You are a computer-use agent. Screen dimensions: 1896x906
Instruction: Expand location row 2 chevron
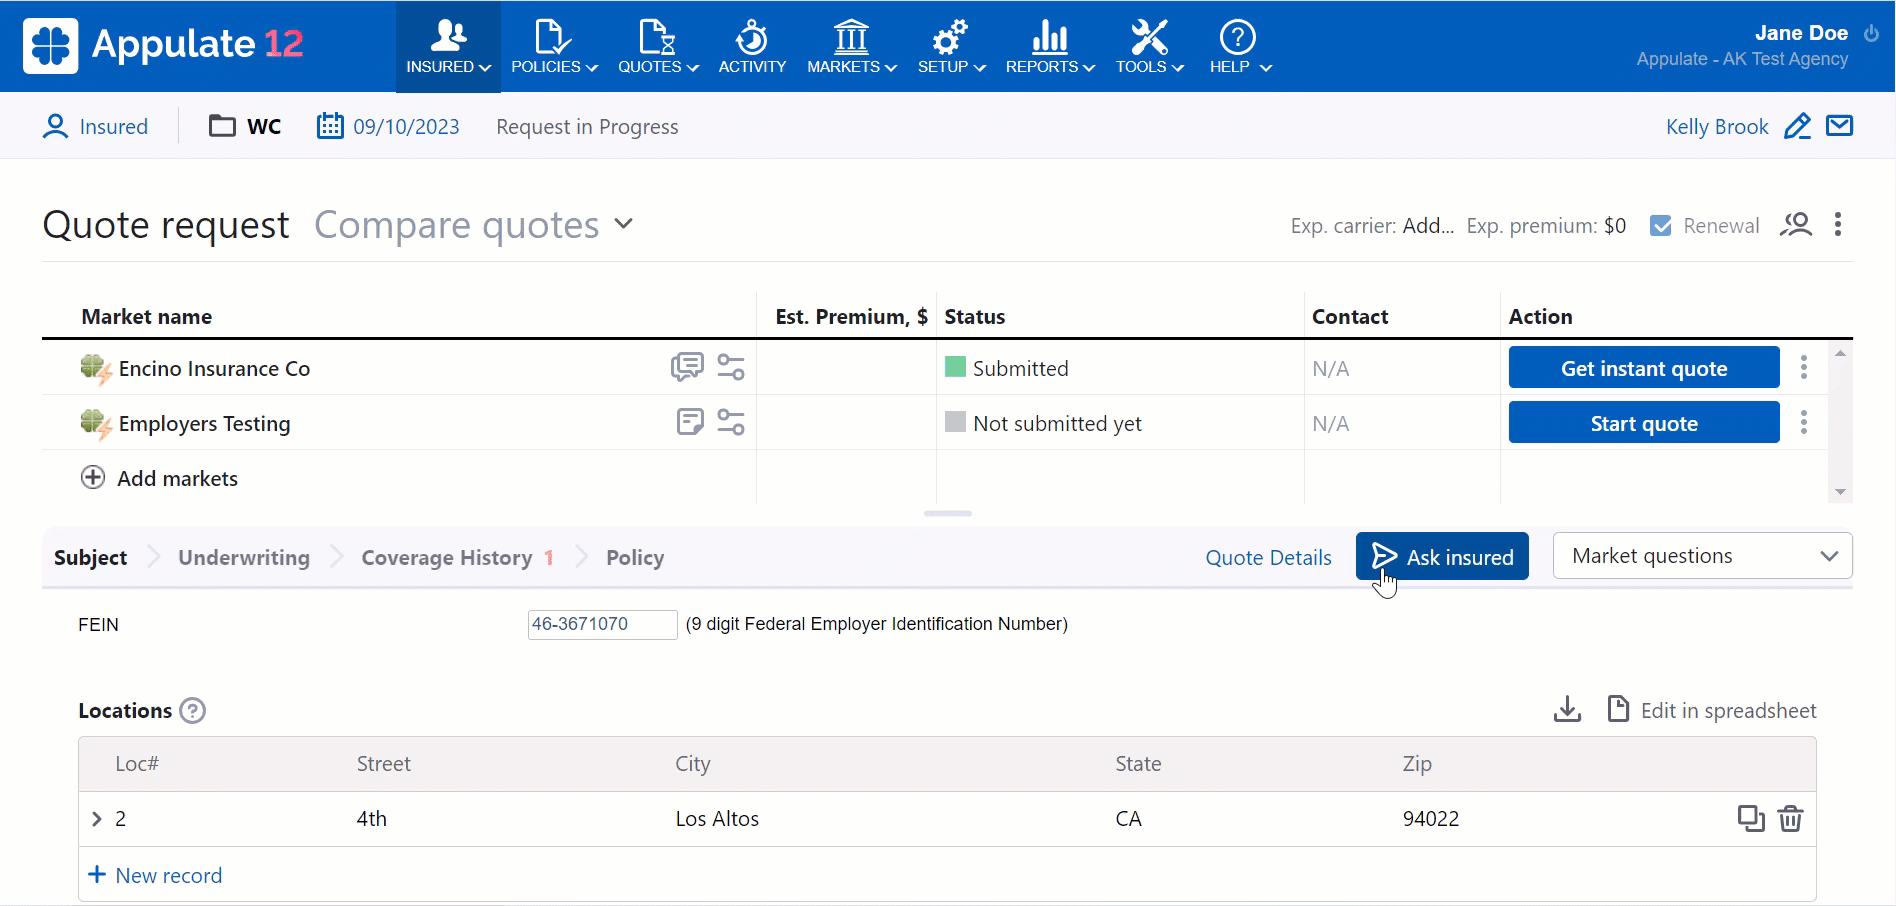97,819
